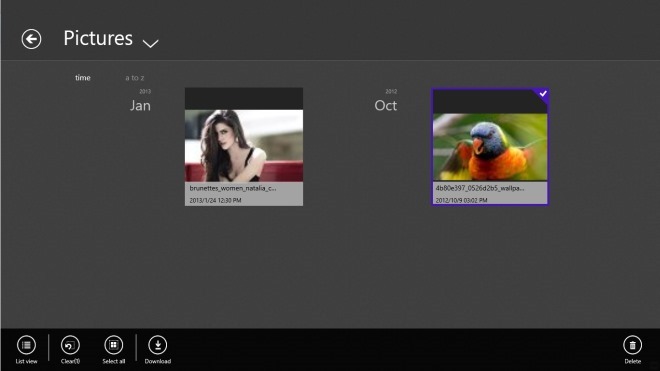This screenshot has height=371, width=660.
Task: Sort pictures by time
Action: 83,77
